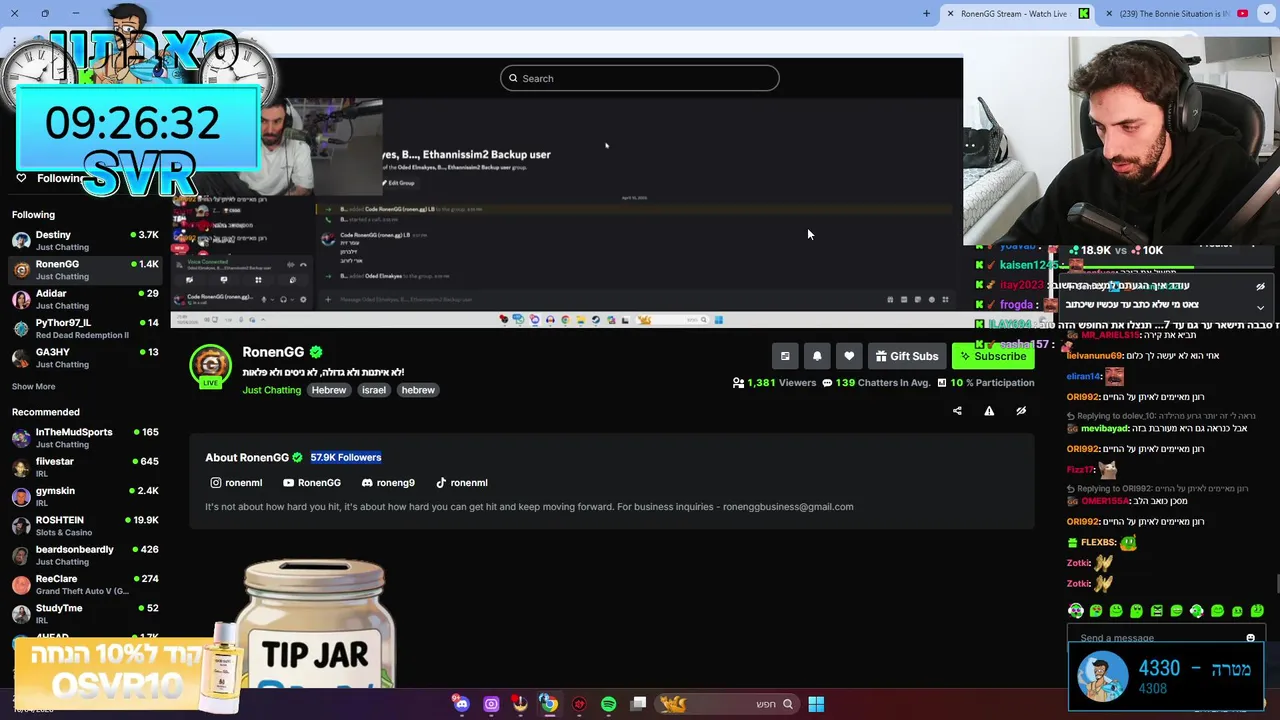Viewport: 1280px width, 720px height.
Task: Select the first quick emote under chat
Action: (1076, 610)
